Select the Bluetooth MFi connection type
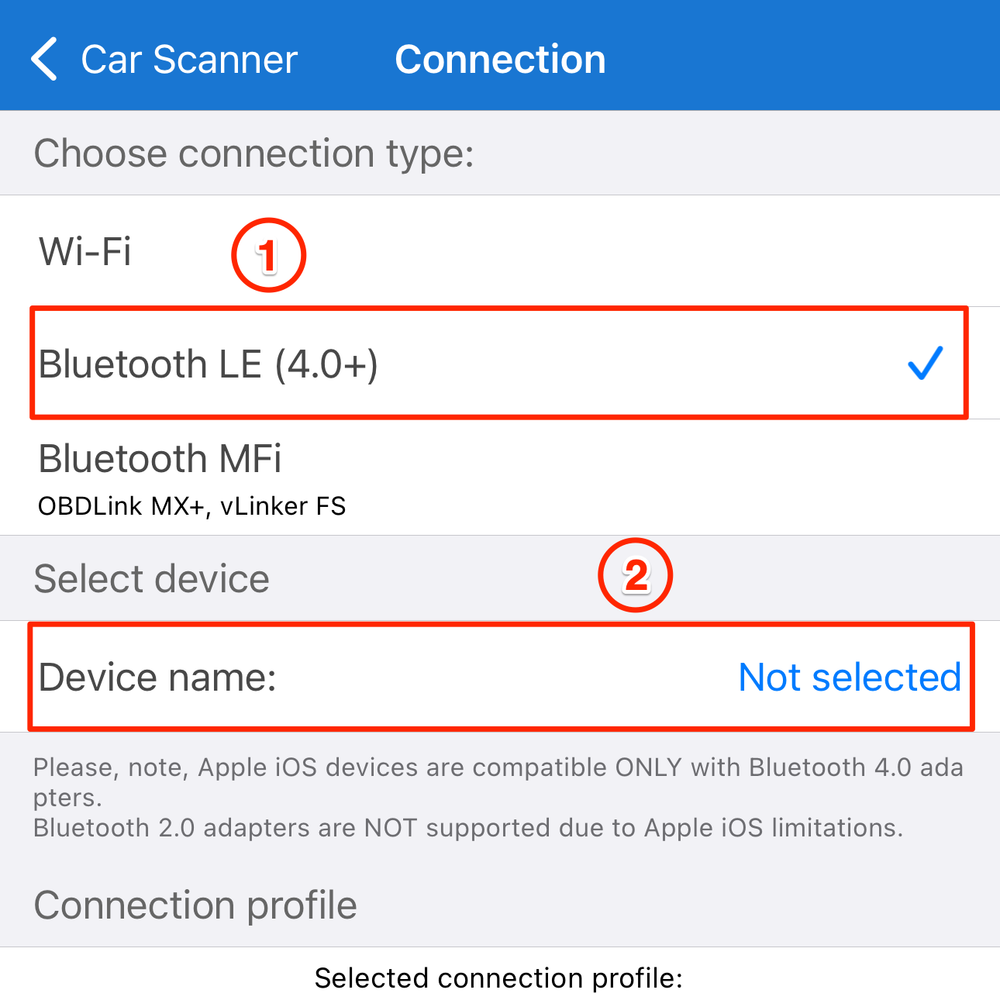The height and width of the screenshot is (1000, 1000). coord(160,459)
